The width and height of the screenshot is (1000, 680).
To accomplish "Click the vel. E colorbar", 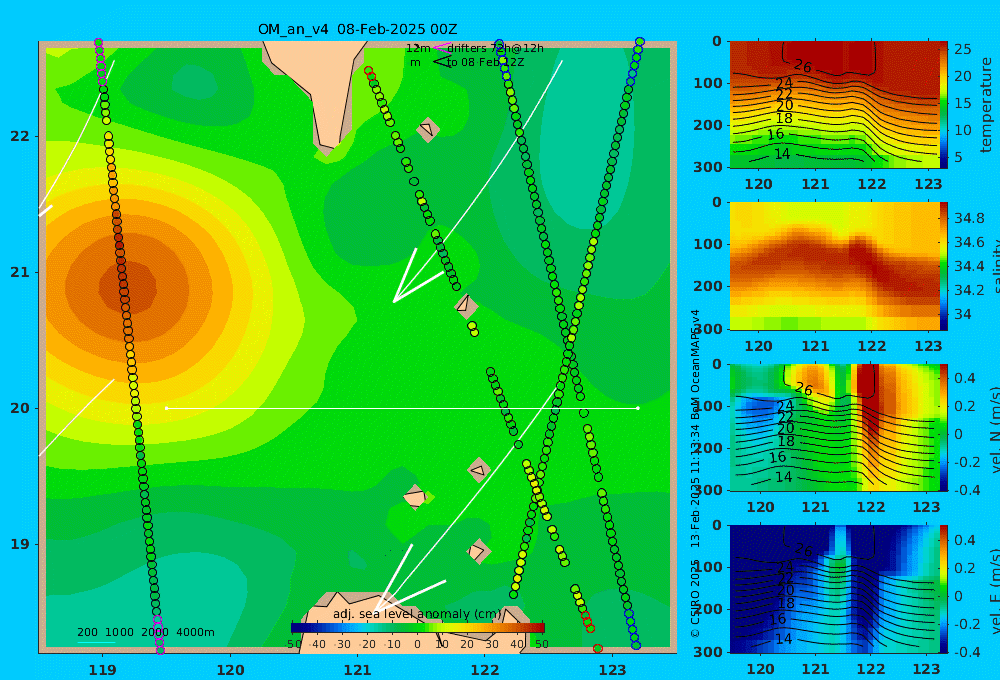I will [x=944, y=589].
